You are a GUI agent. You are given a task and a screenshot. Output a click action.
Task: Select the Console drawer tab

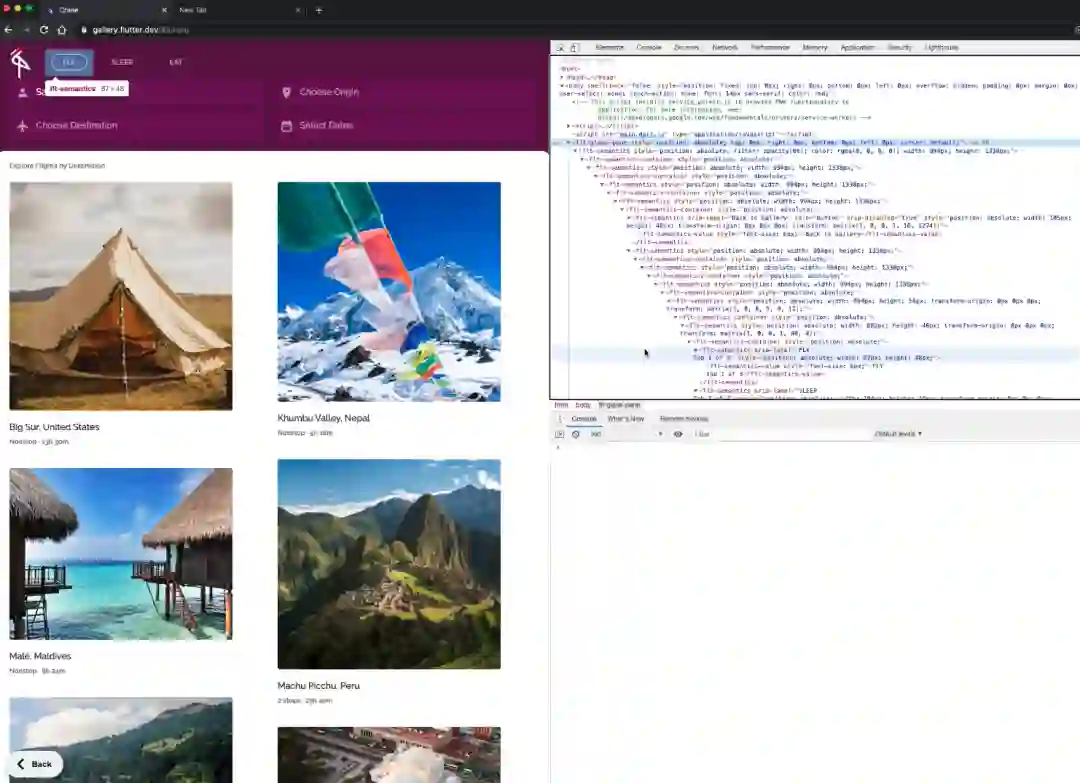[x=583, y=419]
